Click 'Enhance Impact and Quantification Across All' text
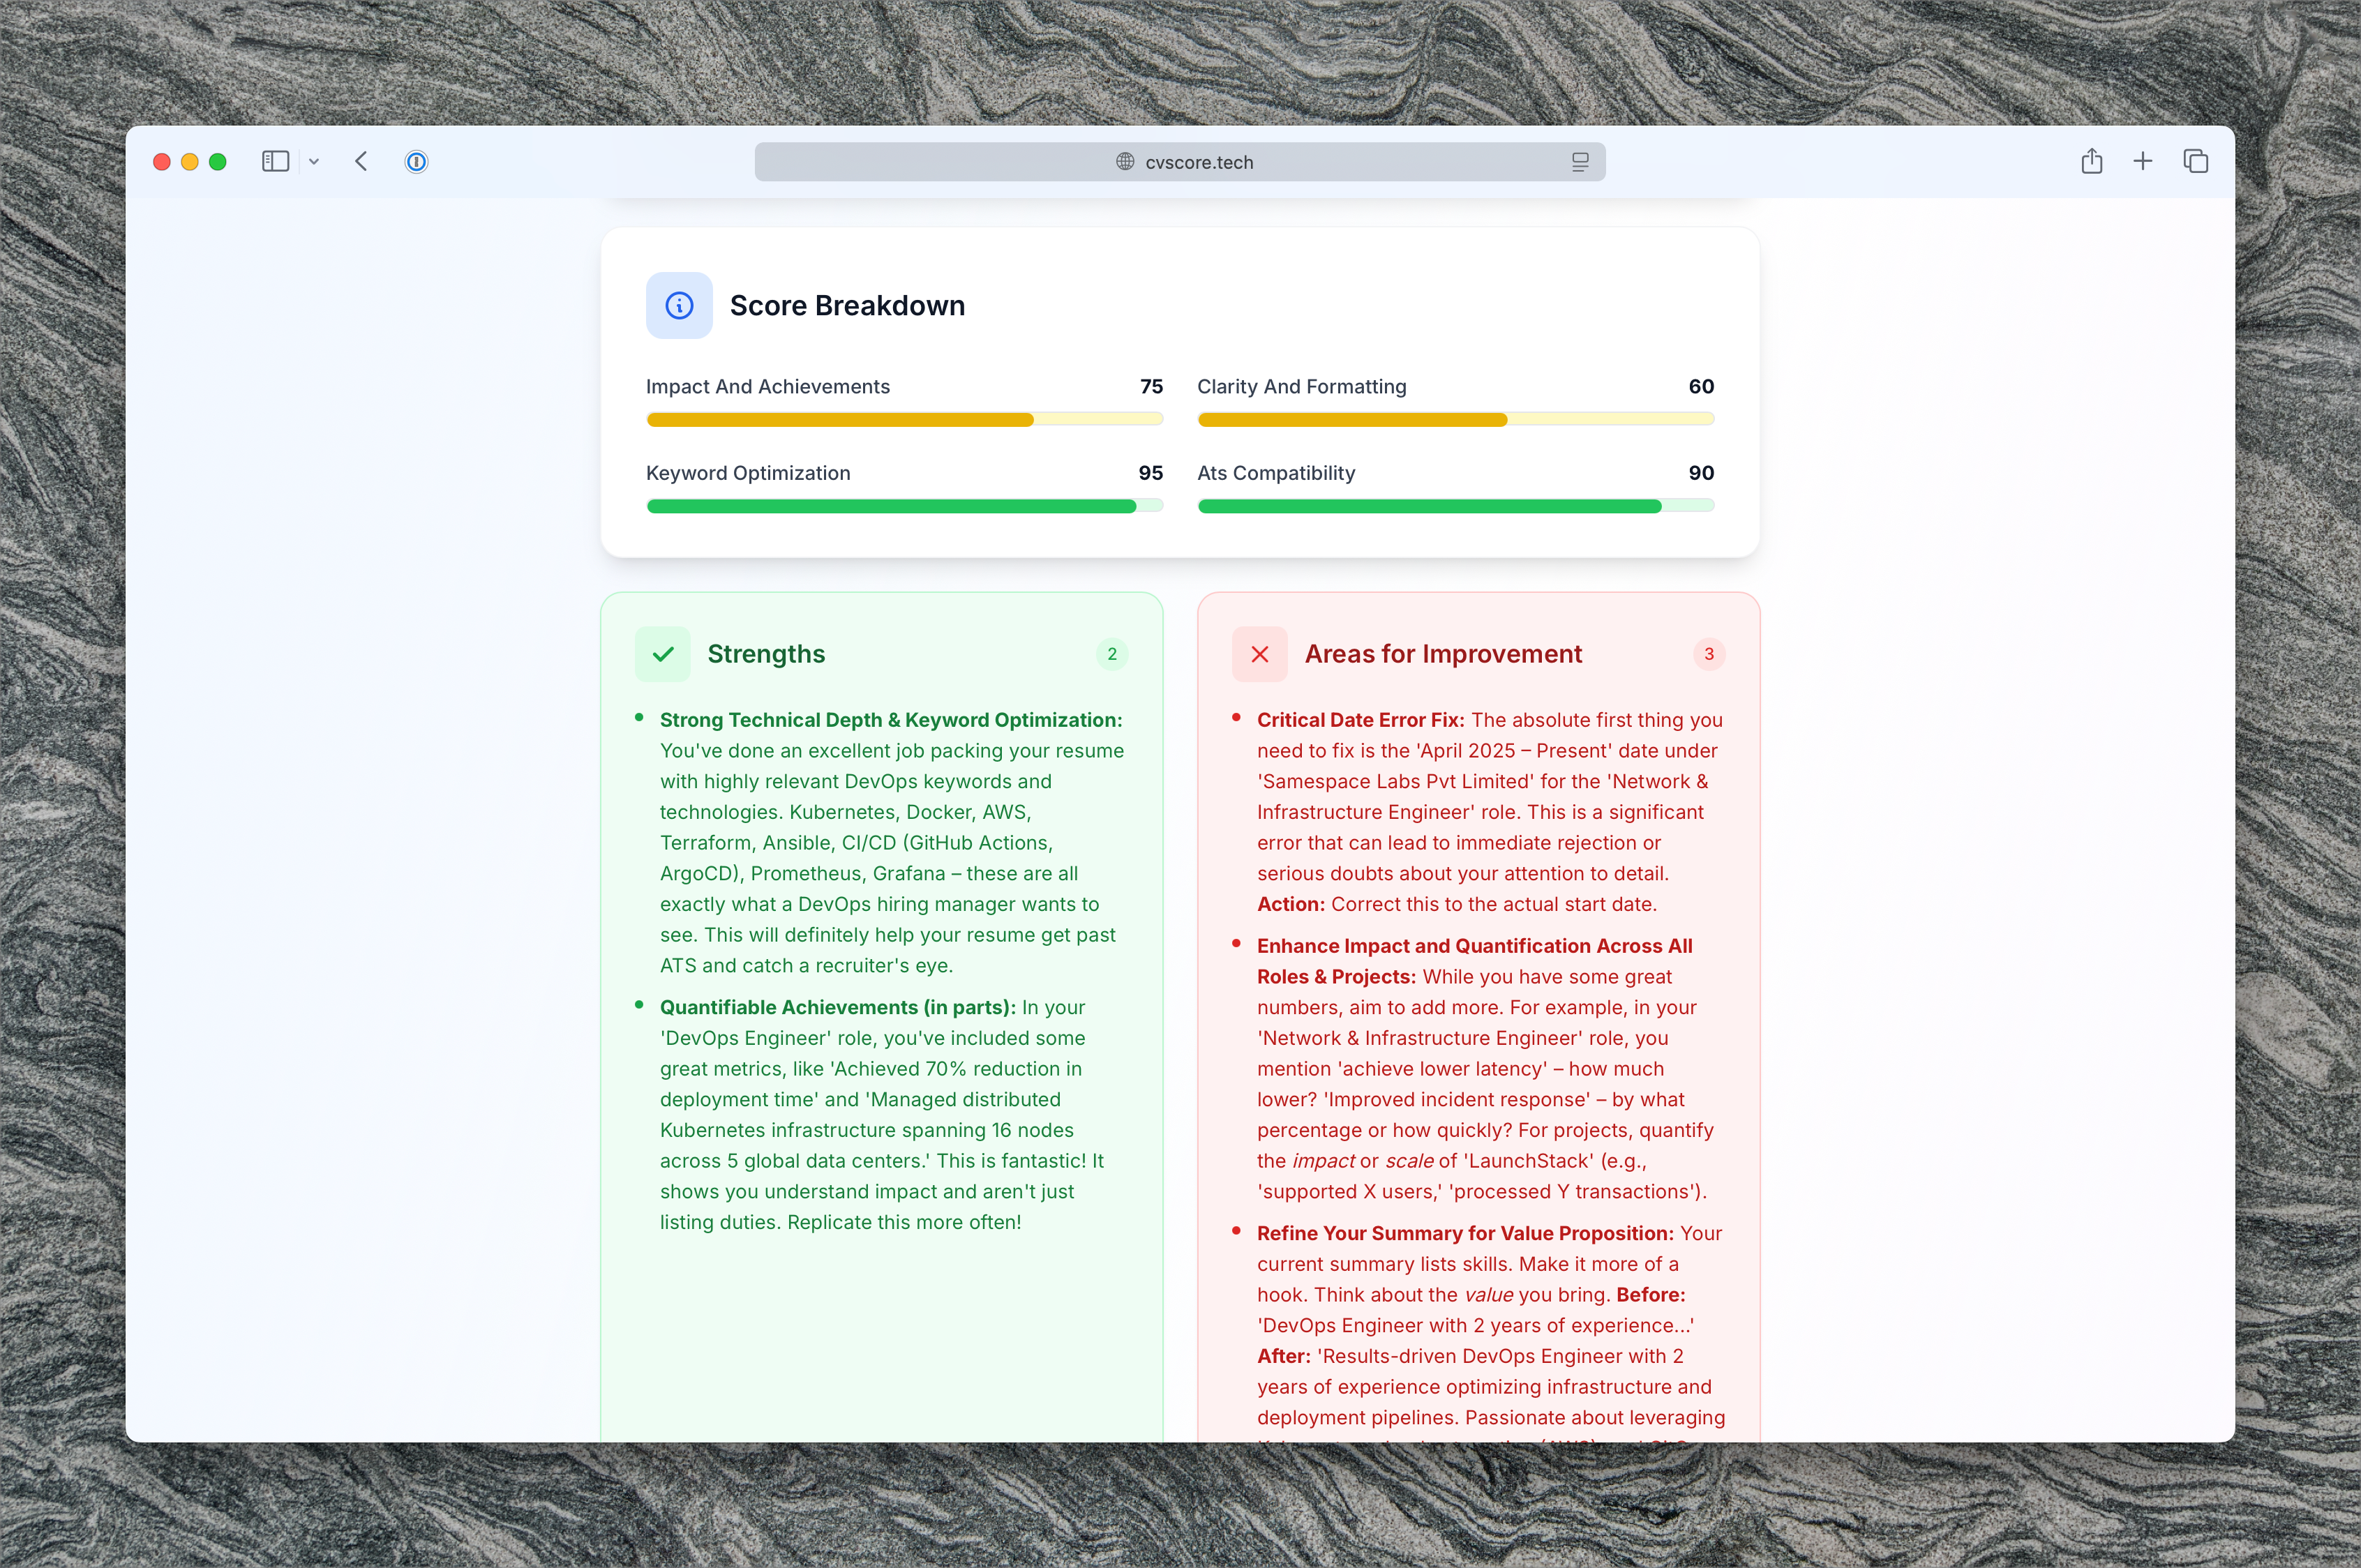This screenshot has width=2361, height=1568. [1474, 946]
